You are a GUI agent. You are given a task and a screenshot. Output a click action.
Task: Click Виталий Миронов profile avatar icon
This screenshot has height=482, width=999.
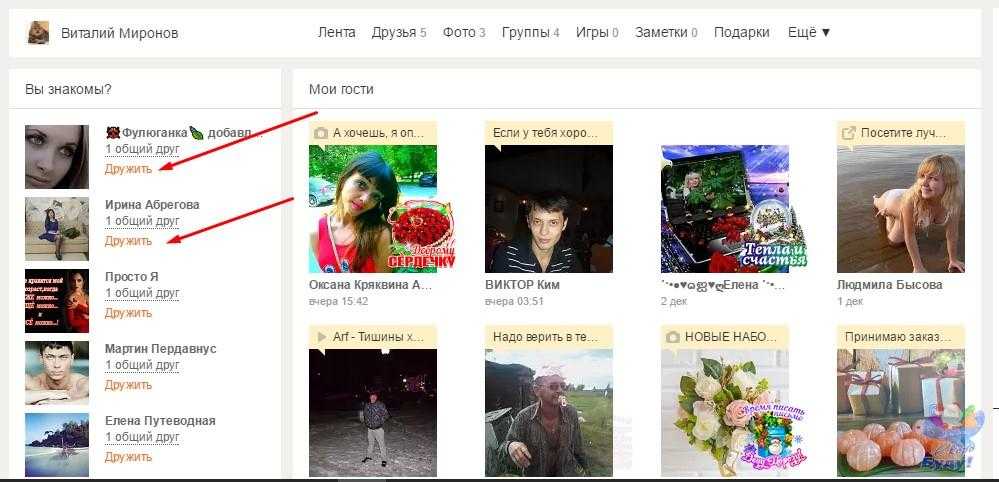37,33
